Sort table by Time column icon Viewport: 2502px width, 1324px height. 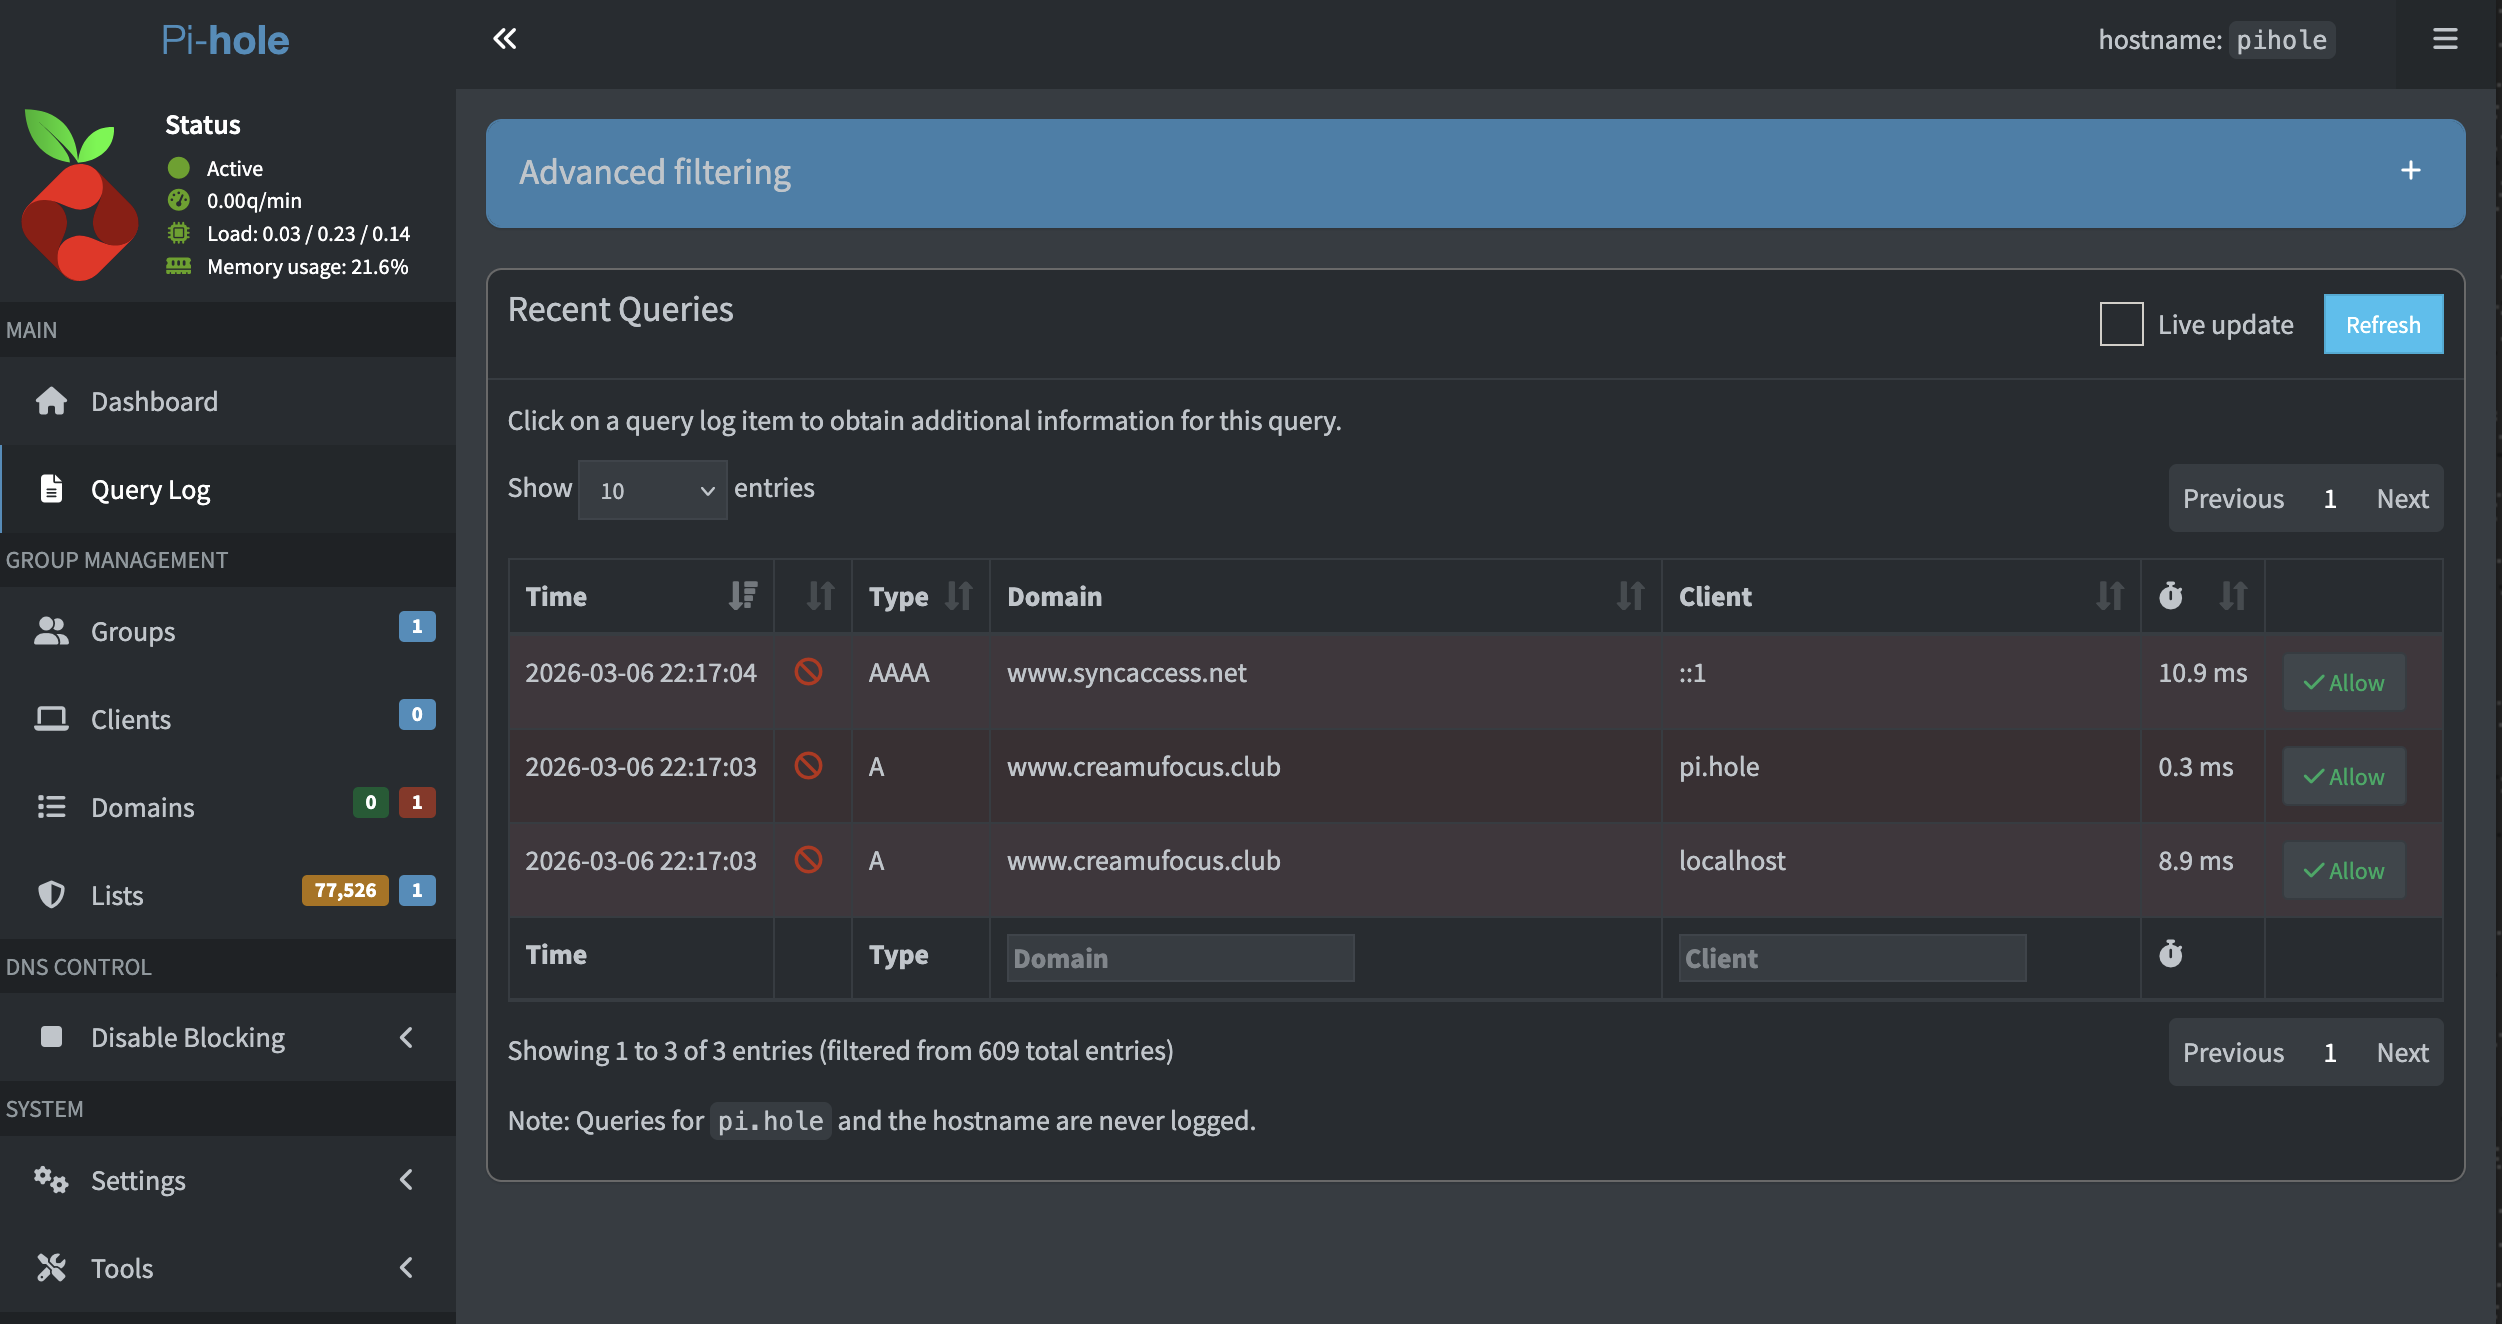(742, 596)
